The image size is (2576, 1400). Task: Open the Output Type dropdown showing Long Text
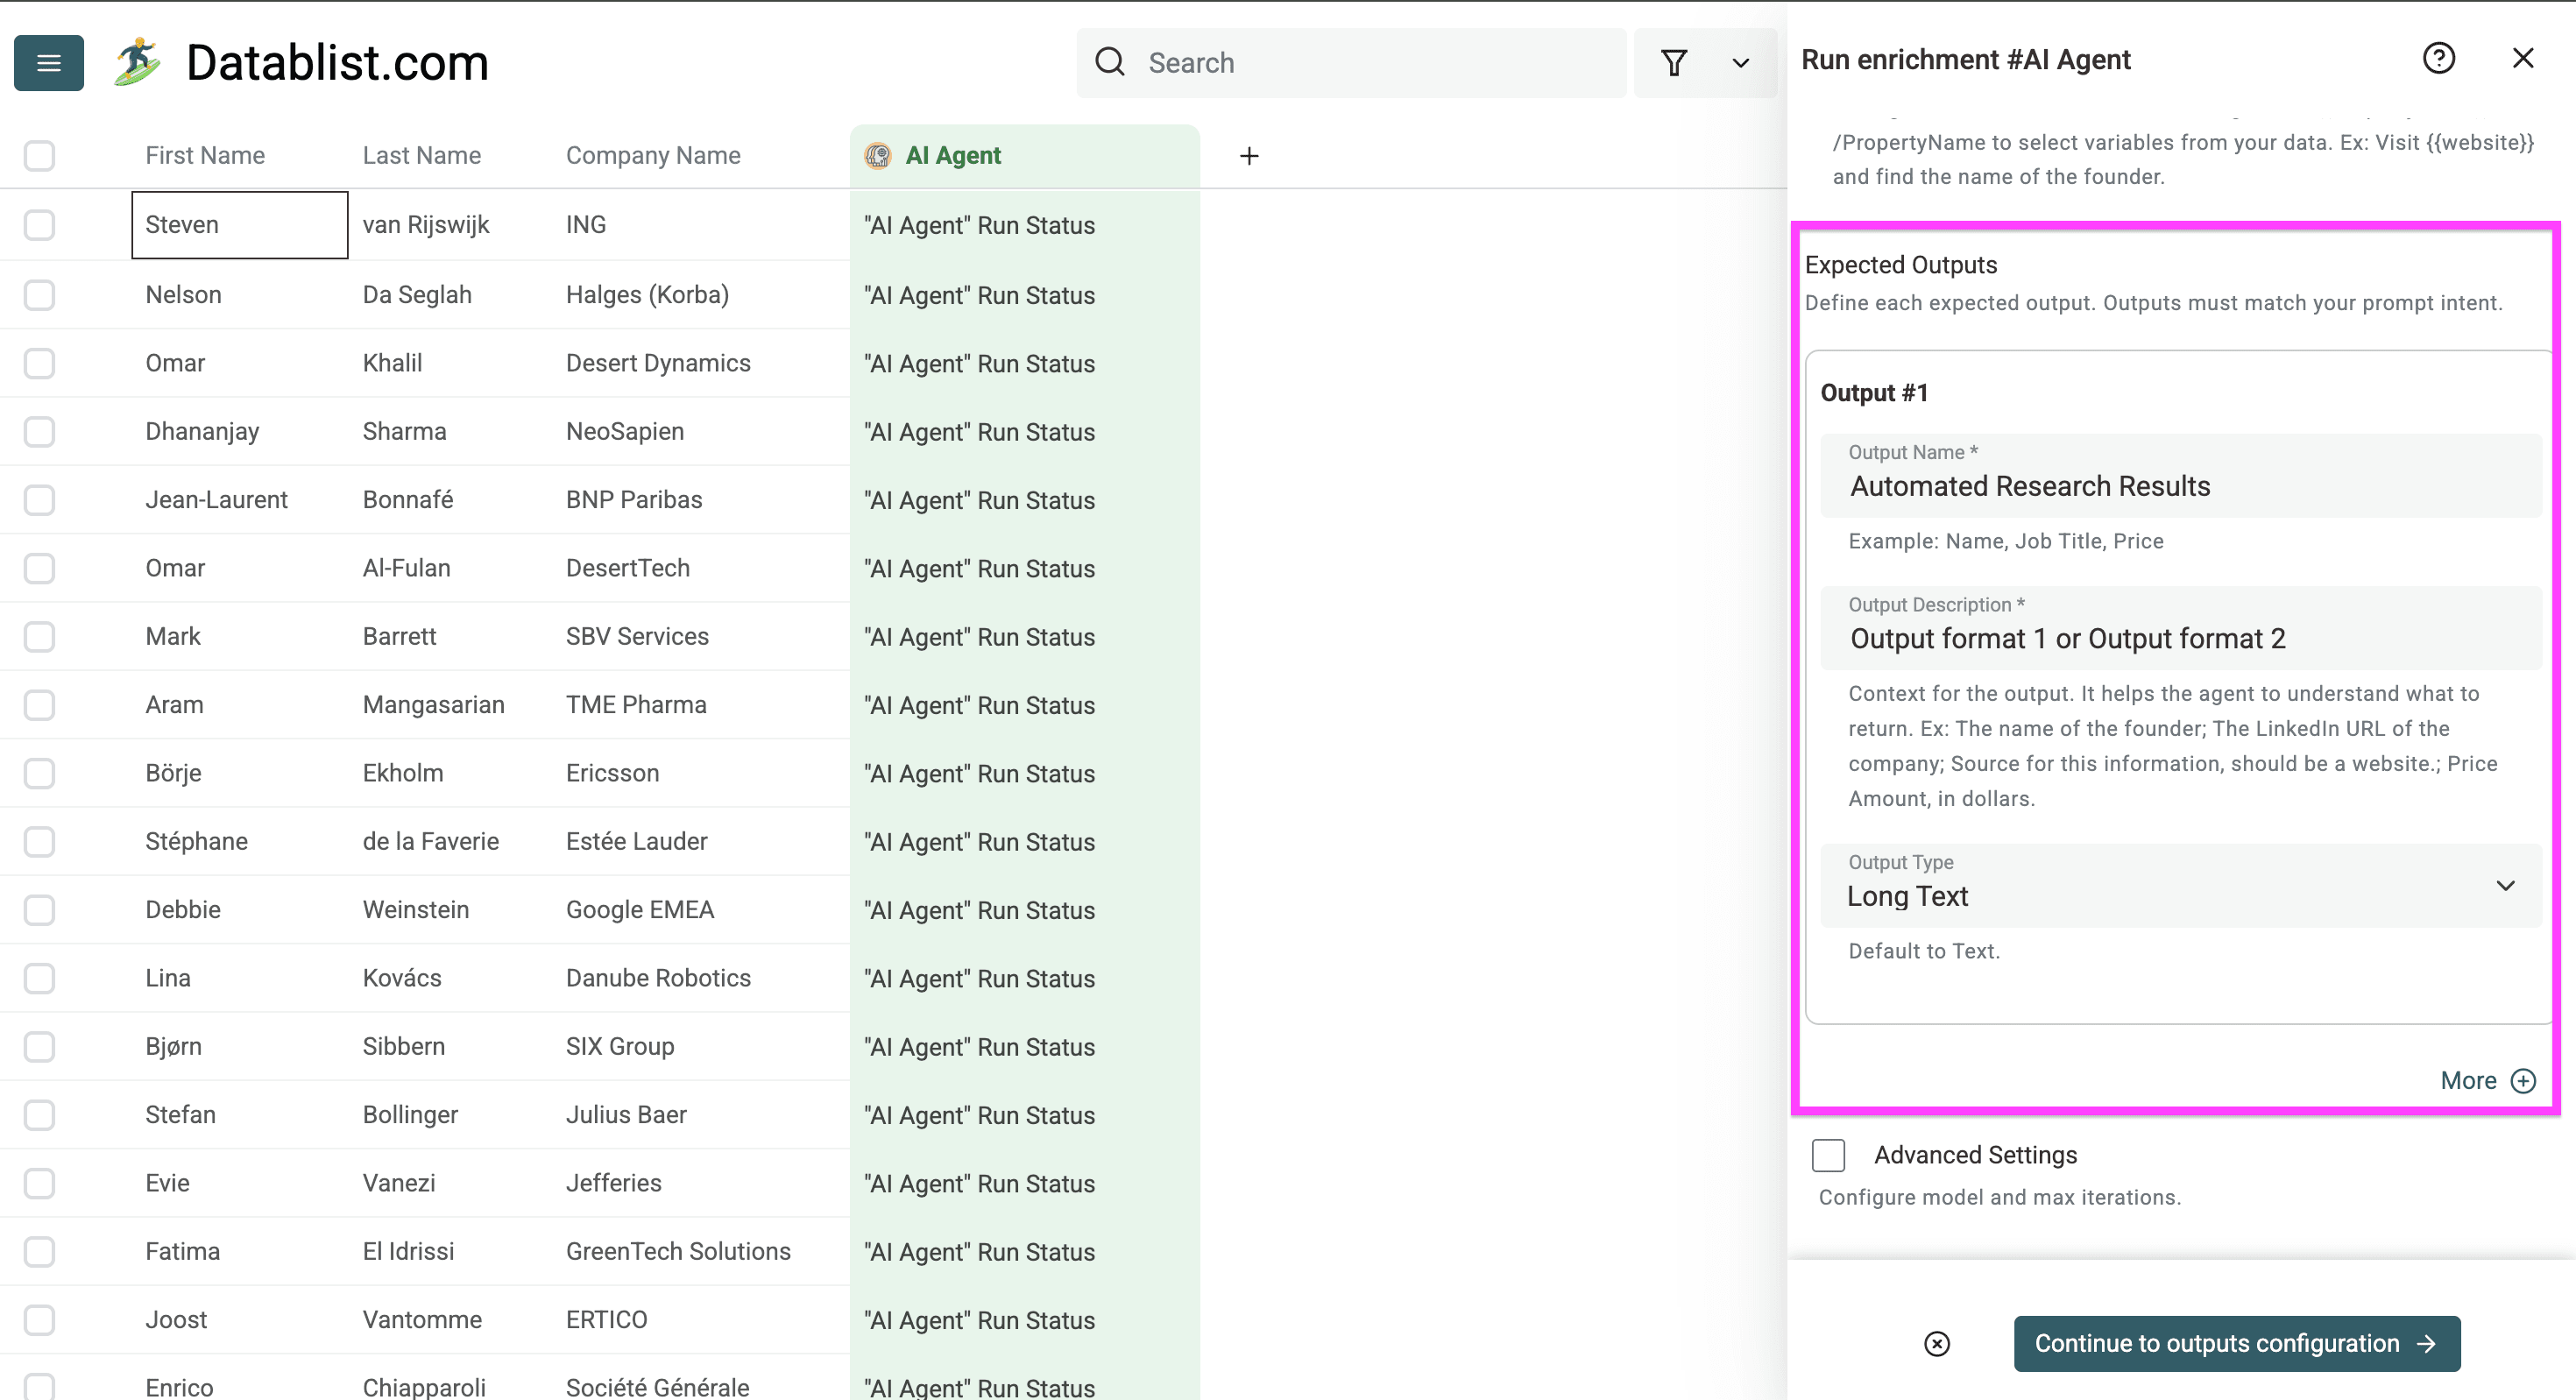click(2180, 886)
